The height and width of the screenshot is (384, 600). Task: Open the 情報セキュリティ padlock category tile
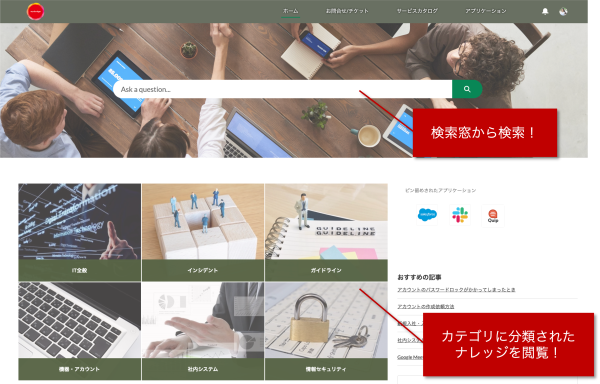[326, 331]
